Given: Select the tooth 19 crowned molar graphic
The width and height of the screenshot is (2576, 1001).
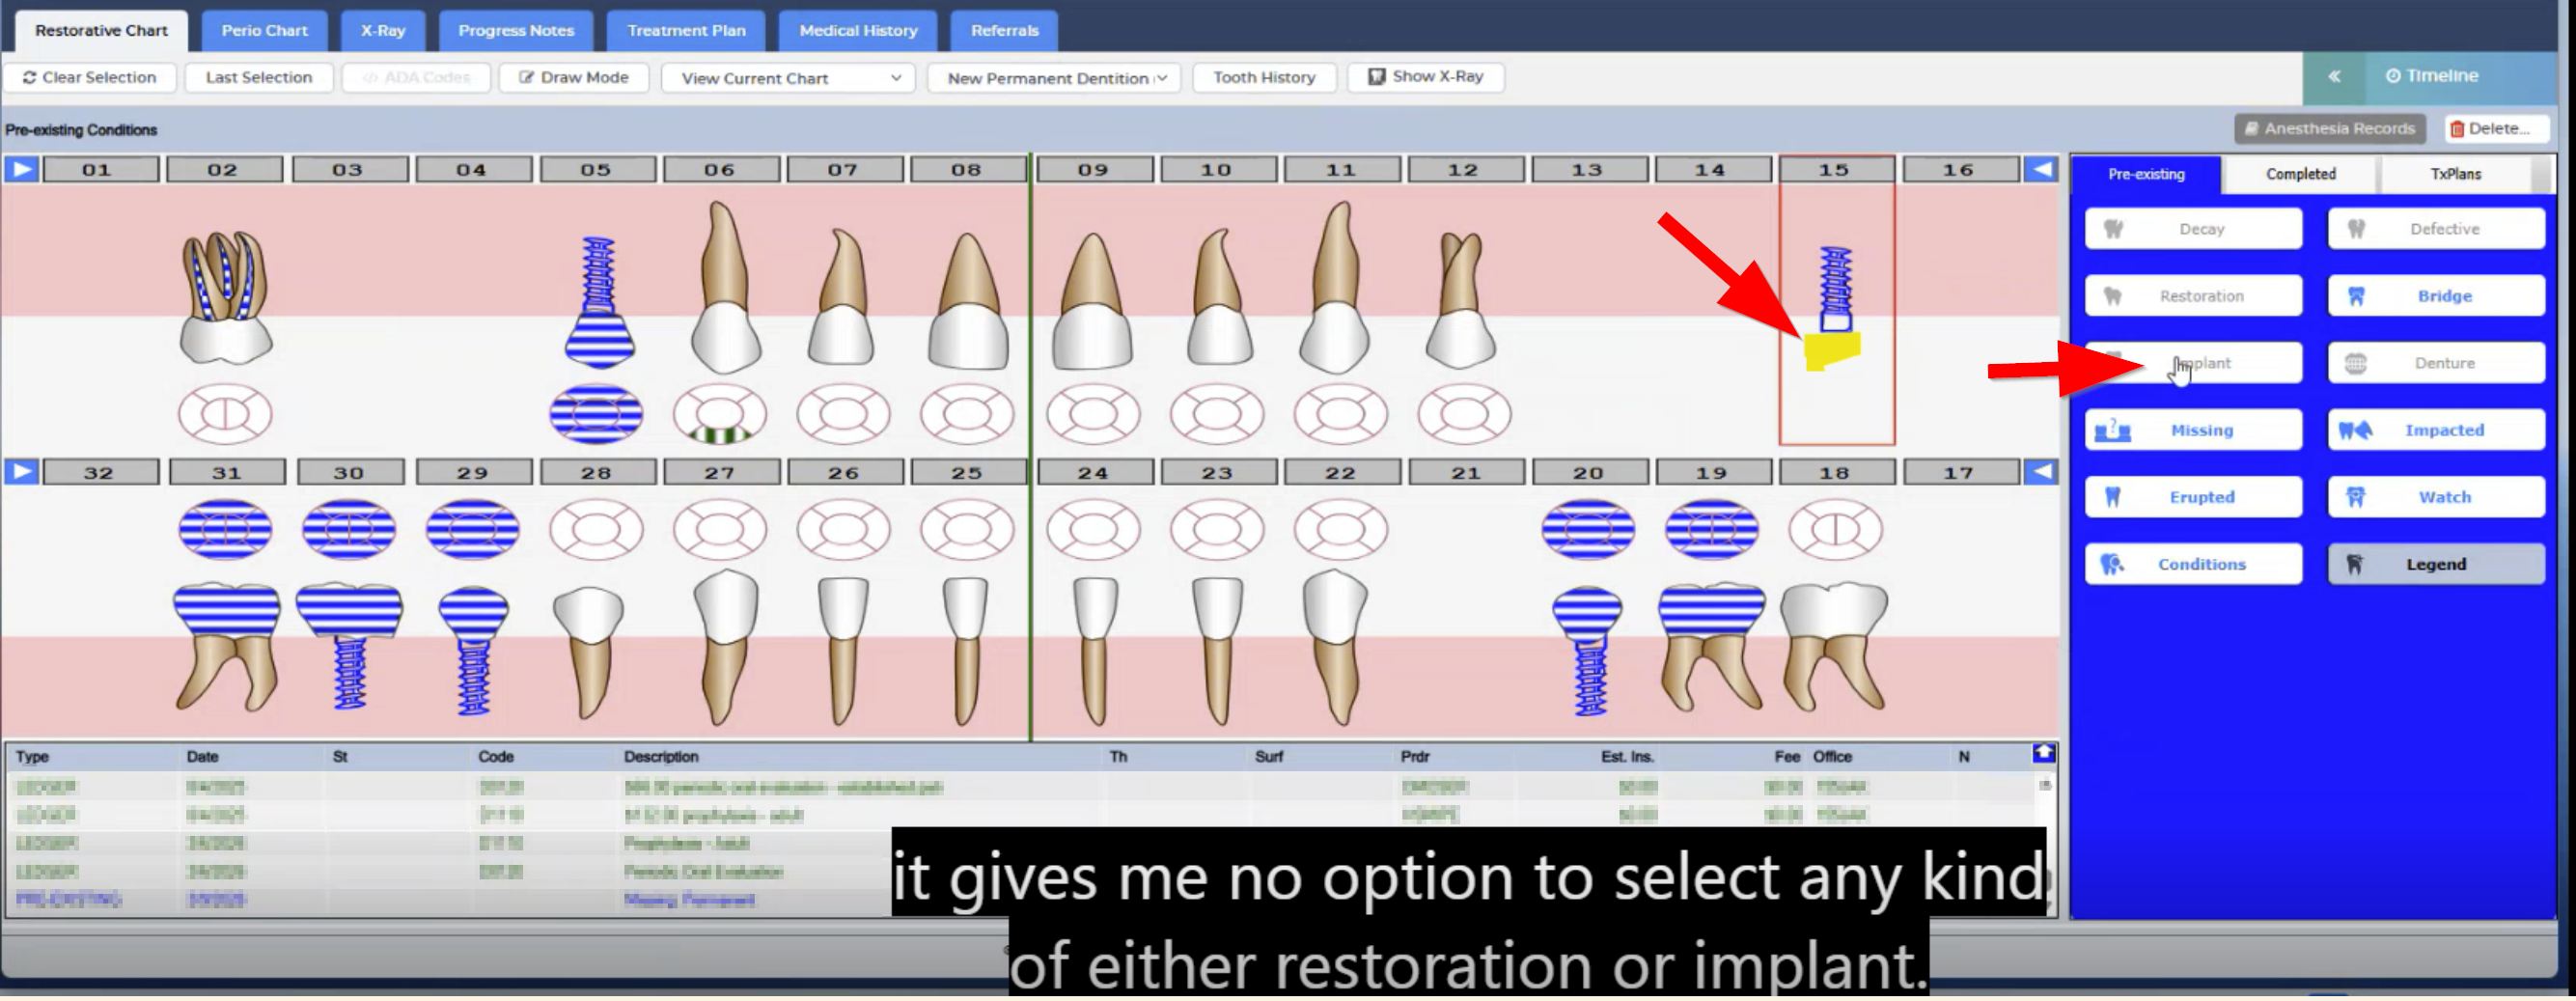Looking at the screenshot, I should (x=1711, y=646).
